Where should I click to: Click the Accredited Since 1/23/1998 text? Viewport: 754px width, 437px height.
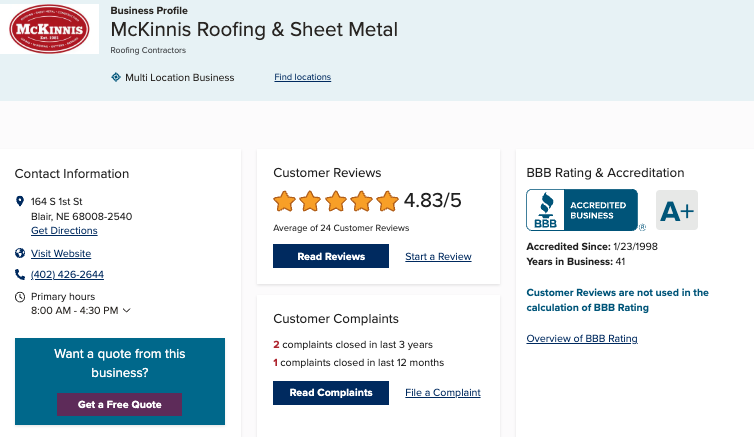point(592,247)
